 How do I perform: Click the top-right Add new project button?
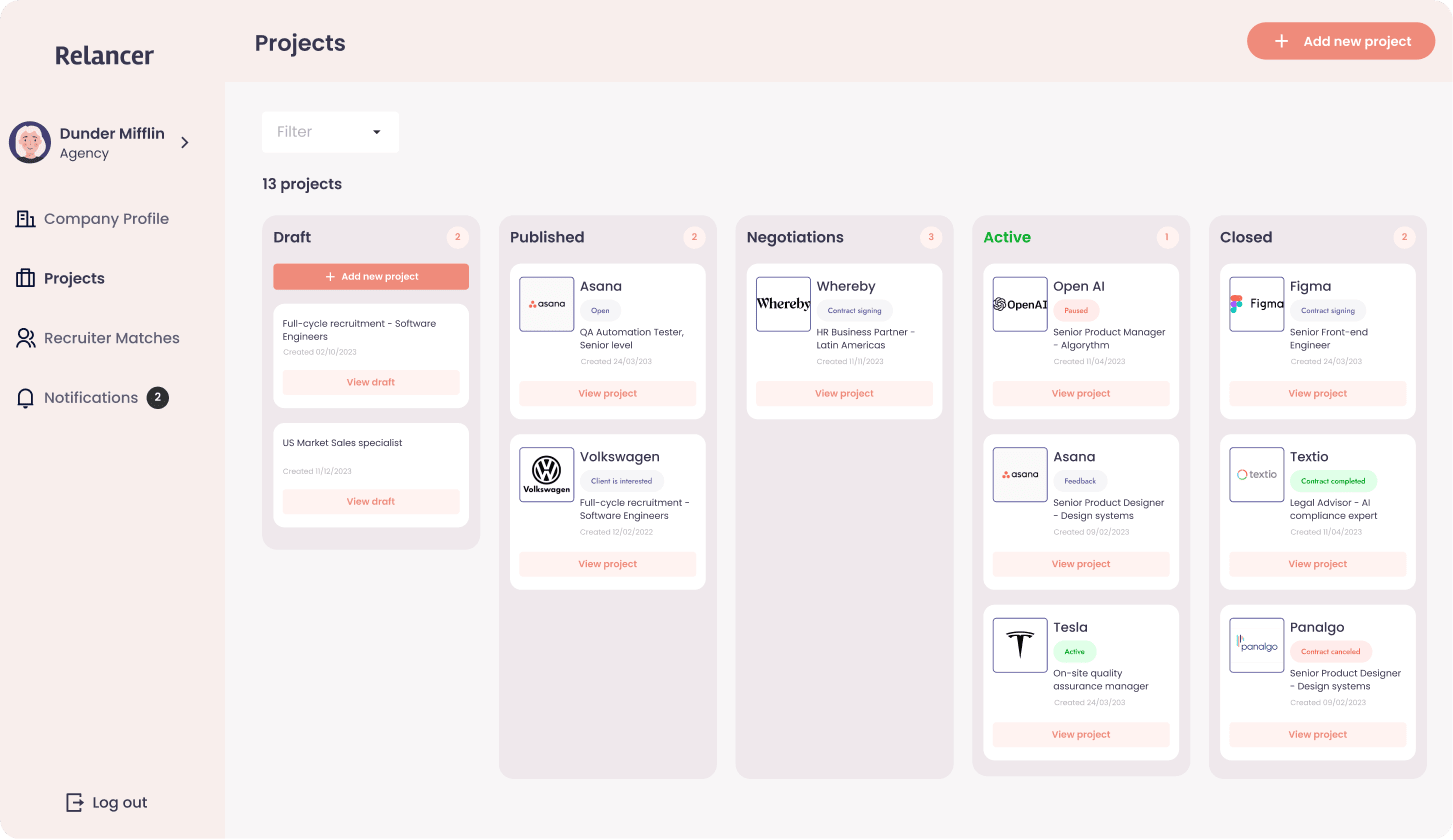tap(1341, 41)
